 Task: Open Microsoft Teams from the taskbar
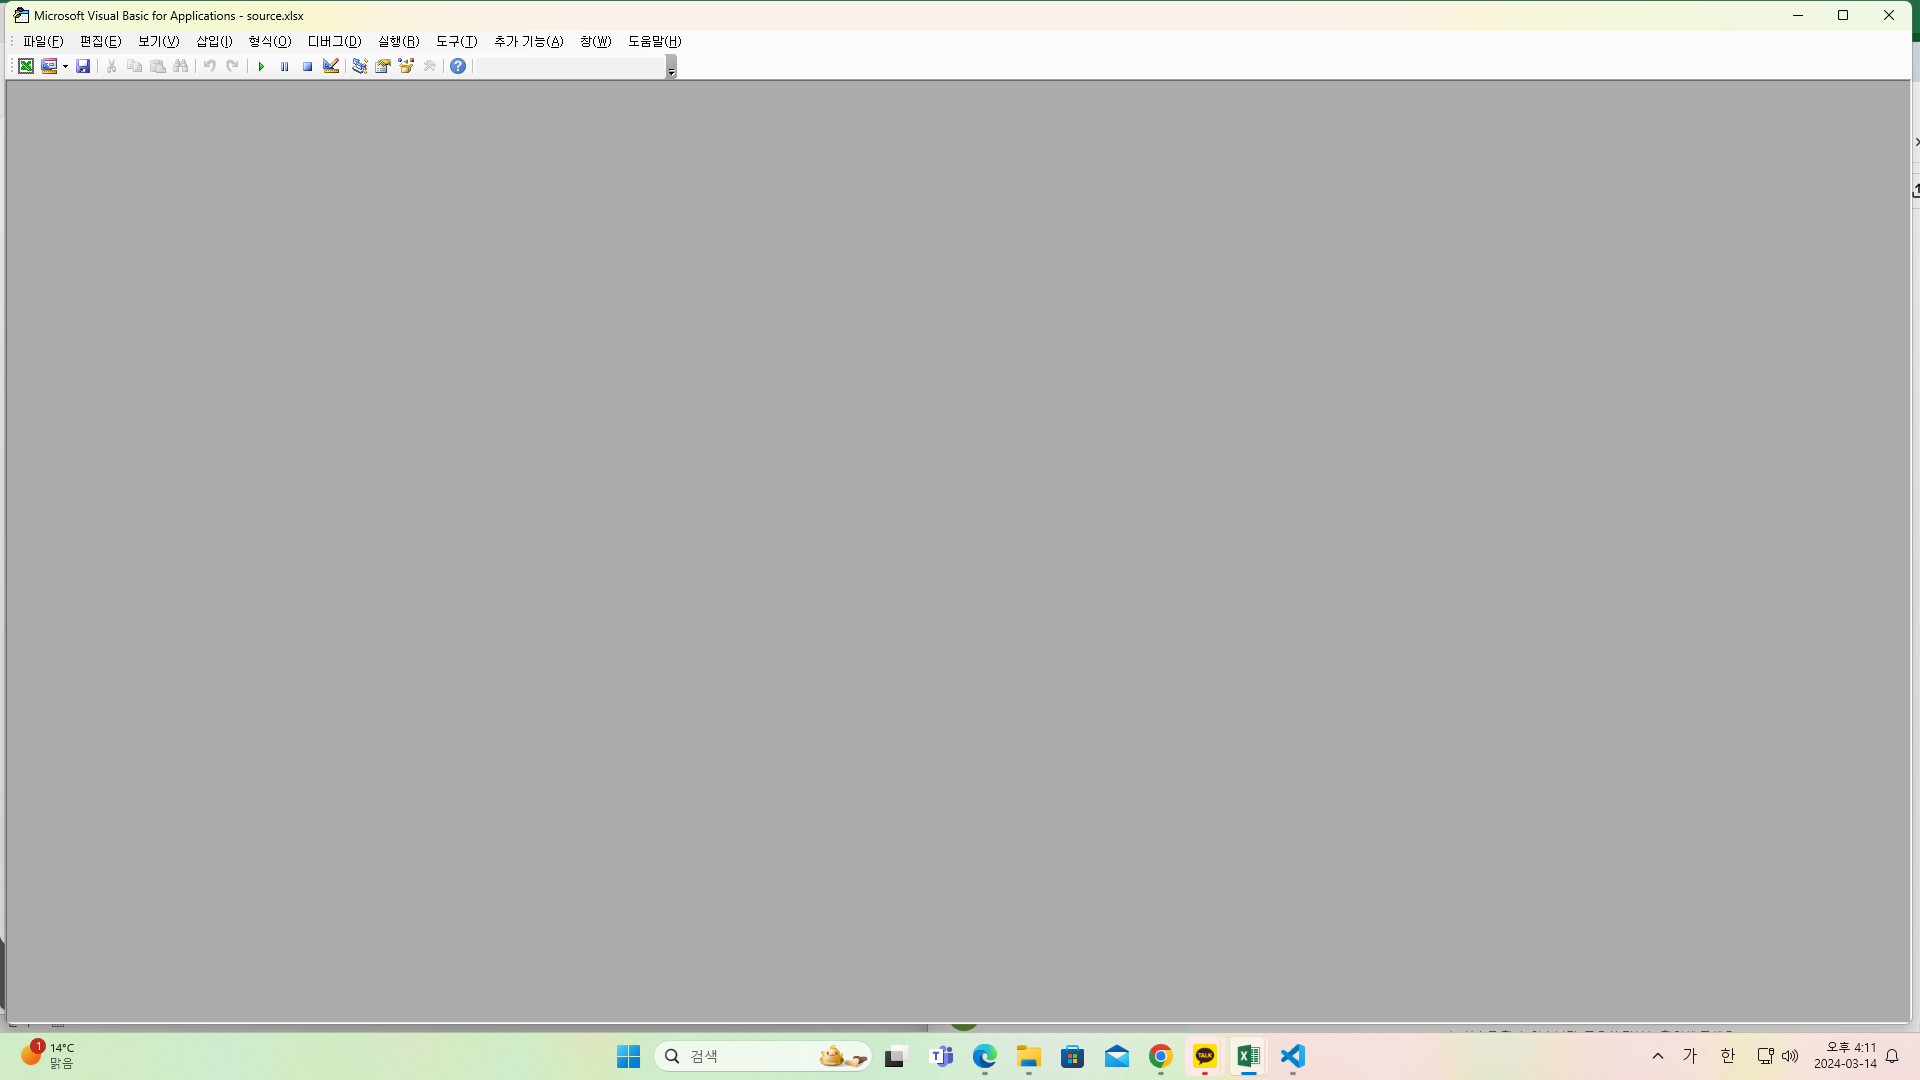pyautogui.click(x=941, y=1056)
